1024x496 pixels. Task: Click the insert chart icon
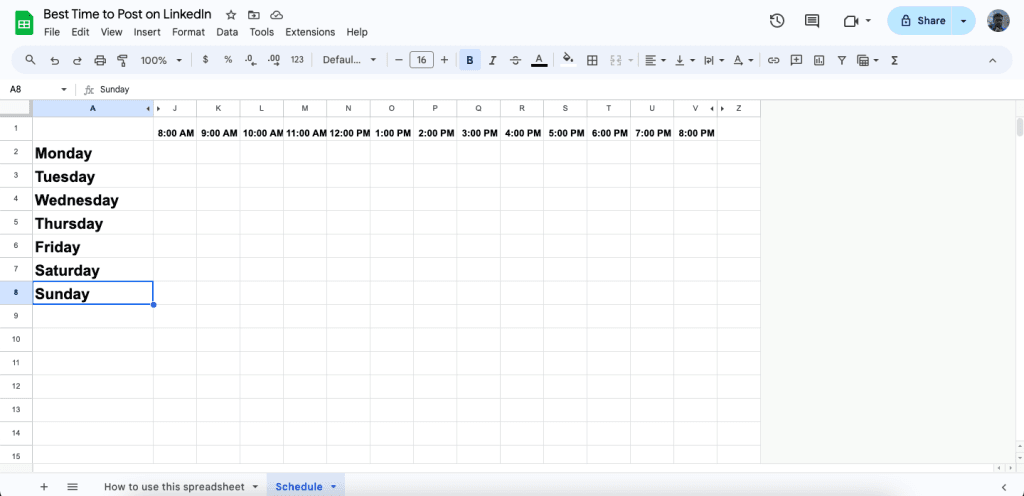pos(819,60)
